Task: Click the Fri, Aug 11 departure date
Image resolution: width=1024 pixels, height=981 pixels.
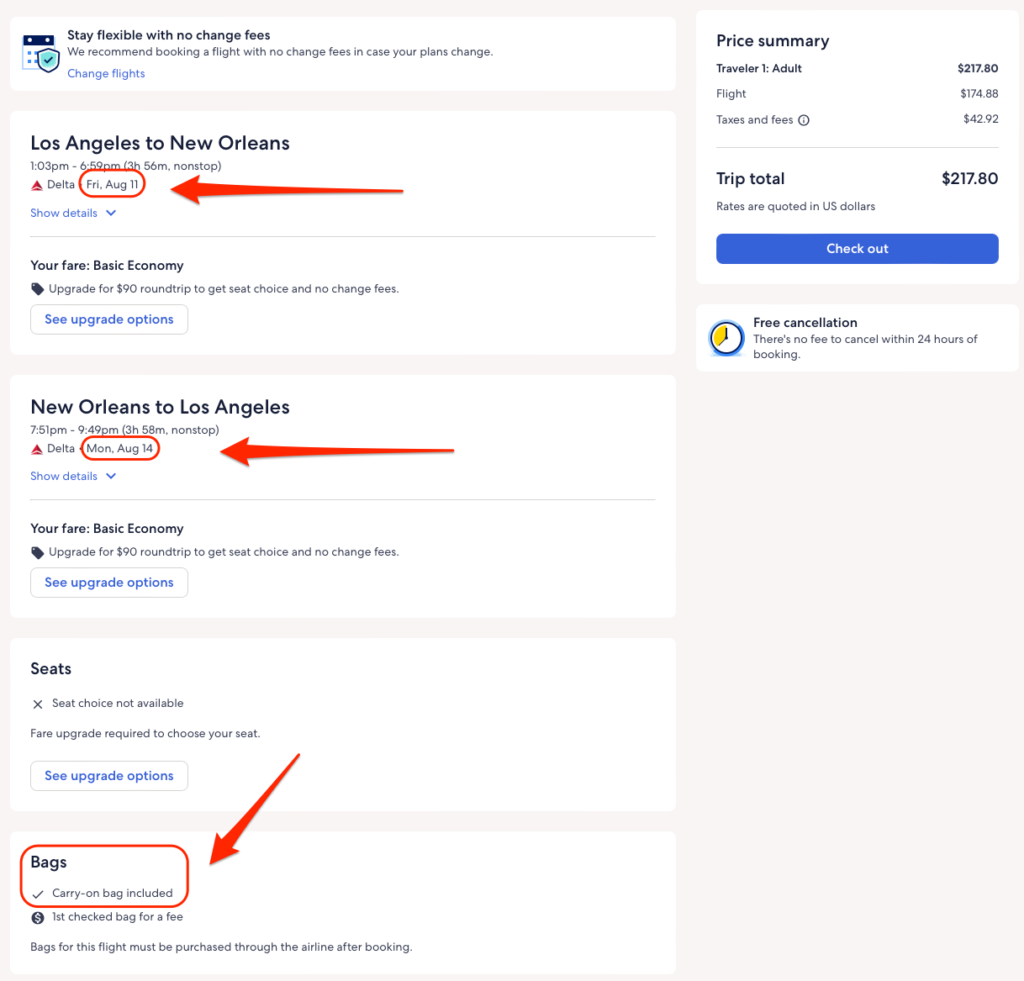Action: point(113,185)
